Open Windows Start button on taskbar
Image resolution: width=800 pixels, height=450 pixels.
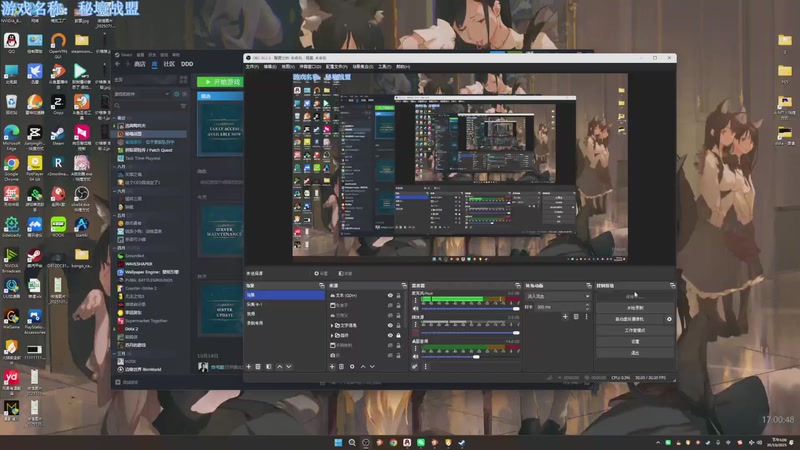pyautogui.click(x=338, y=442)
